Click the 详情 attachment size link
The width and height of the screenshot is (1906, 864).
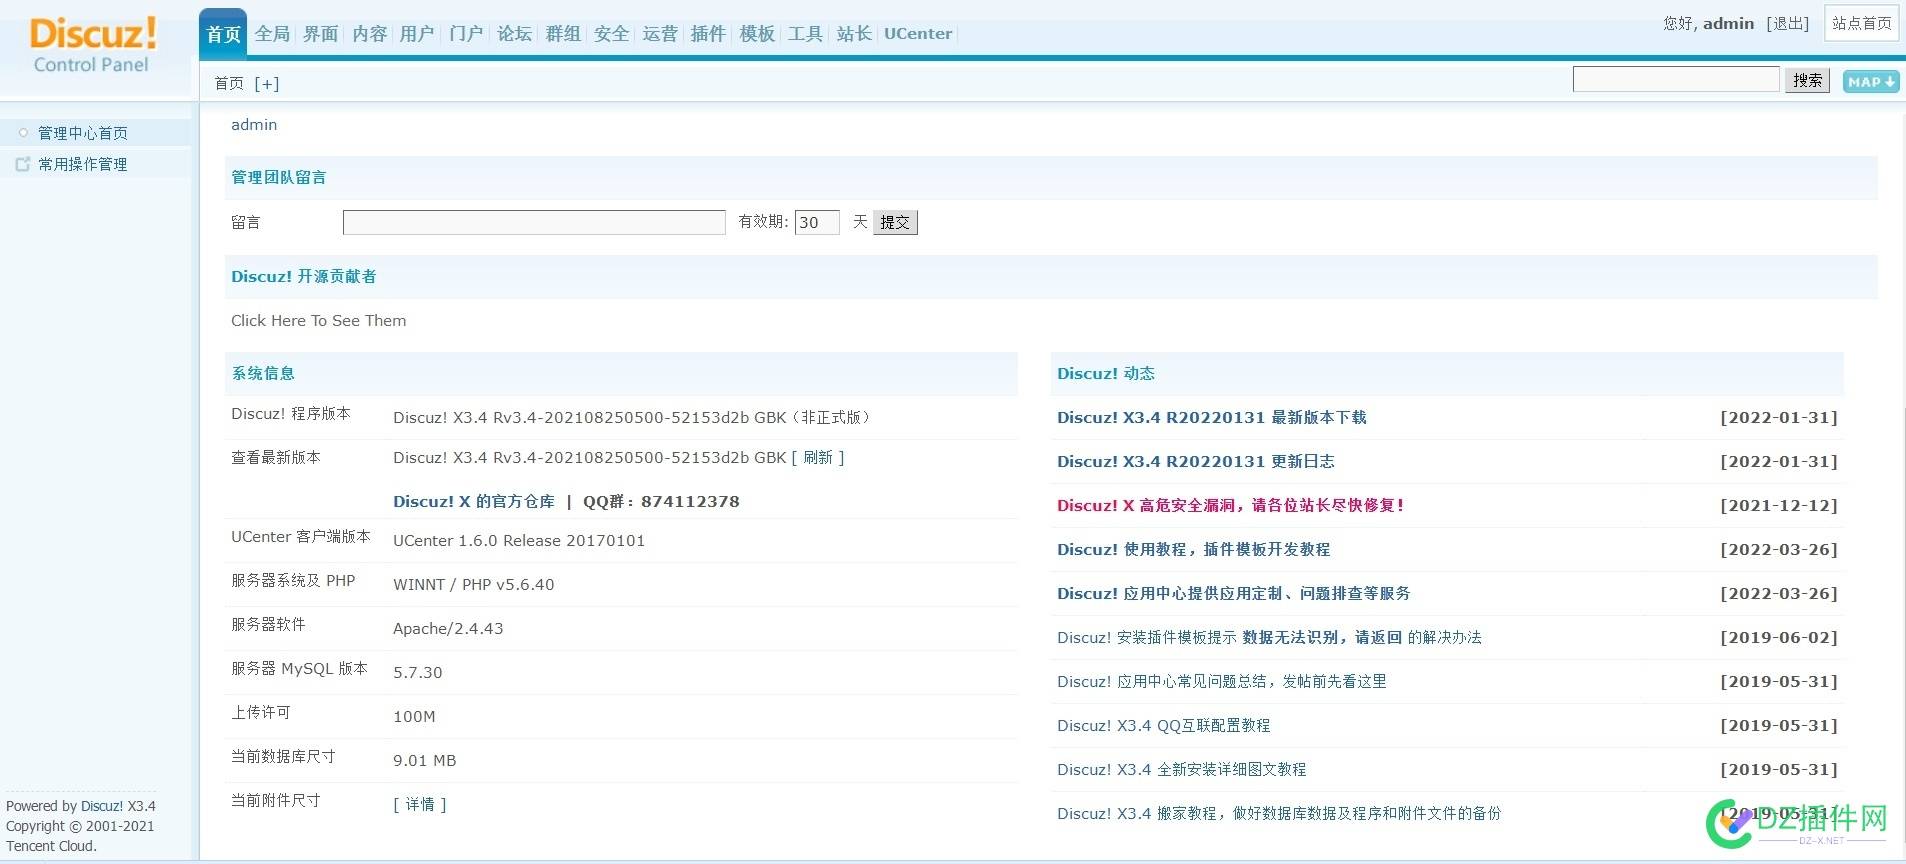420,805
